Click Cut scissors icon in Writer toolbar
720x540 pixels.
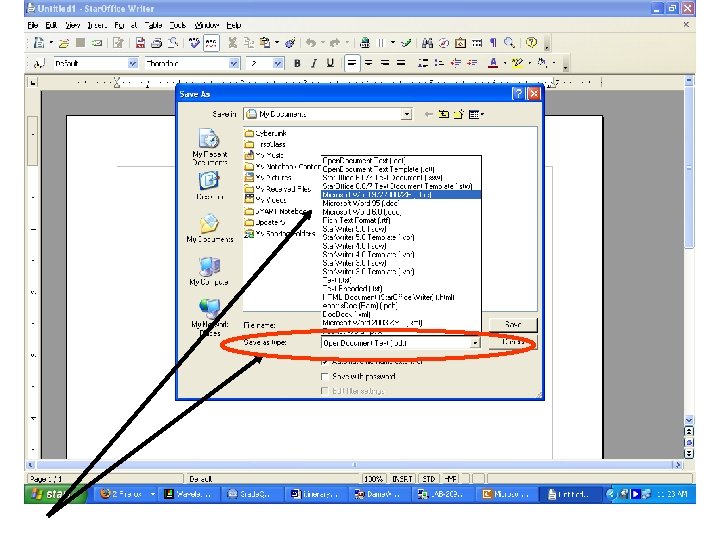[x=233, y=43]
